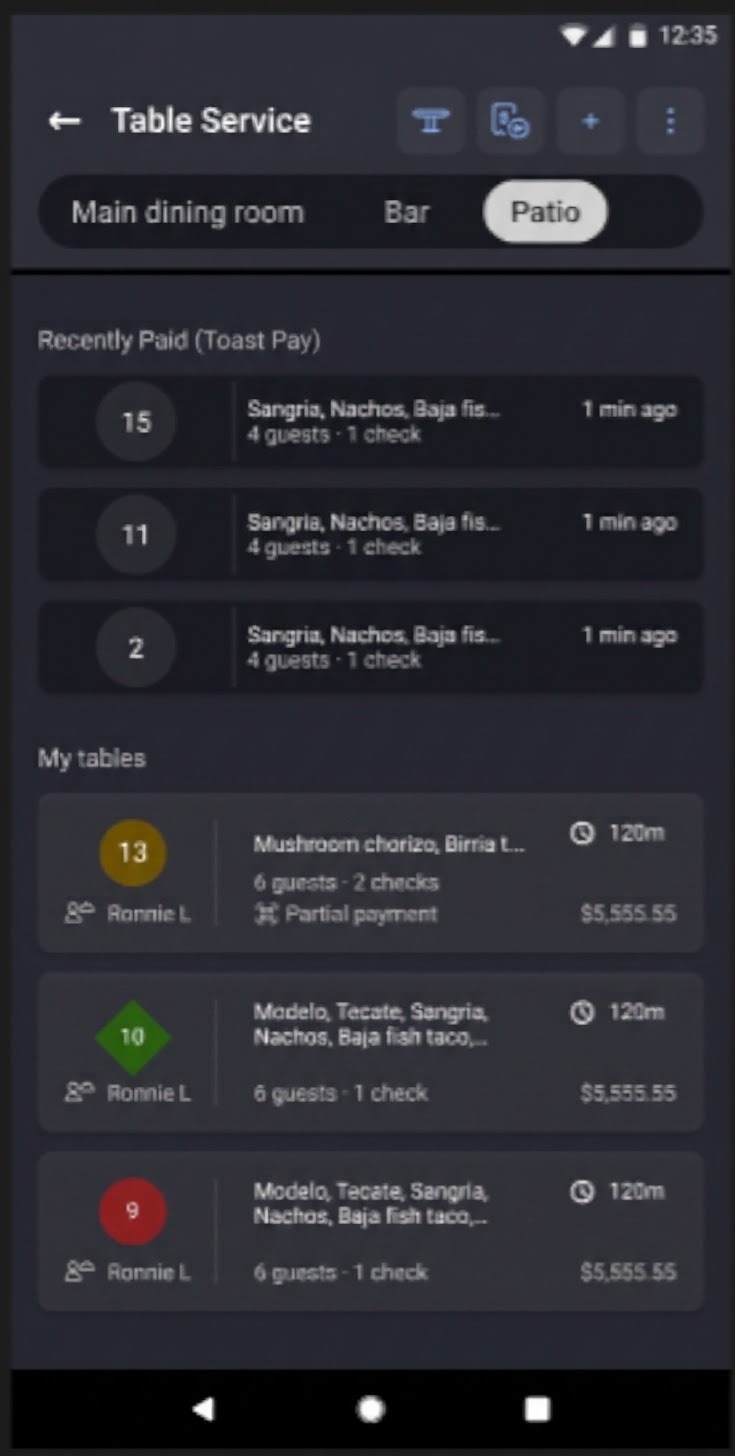Select the red table 9 circle badge
The height and width of the screenshot is (1456, 735).
coord(133,1212)
